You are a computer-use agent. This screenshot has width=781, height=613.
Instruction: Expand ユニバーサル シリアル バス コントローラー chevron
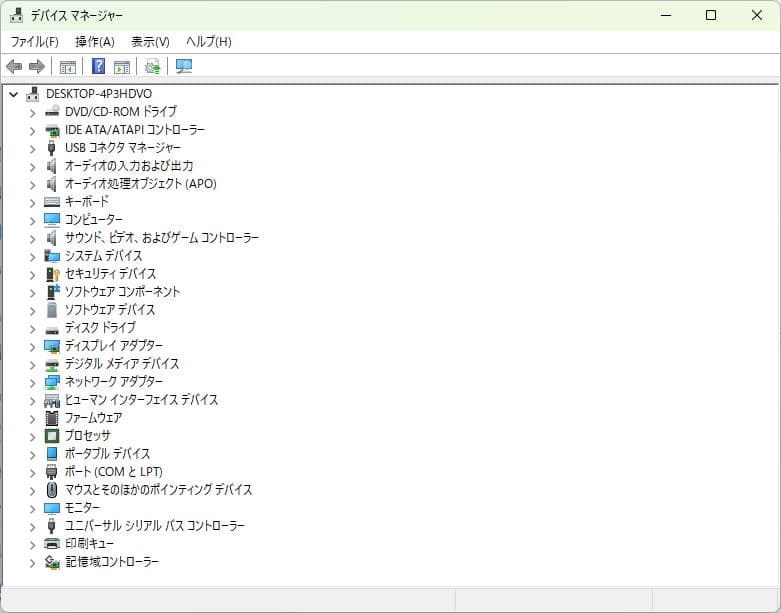32,527
